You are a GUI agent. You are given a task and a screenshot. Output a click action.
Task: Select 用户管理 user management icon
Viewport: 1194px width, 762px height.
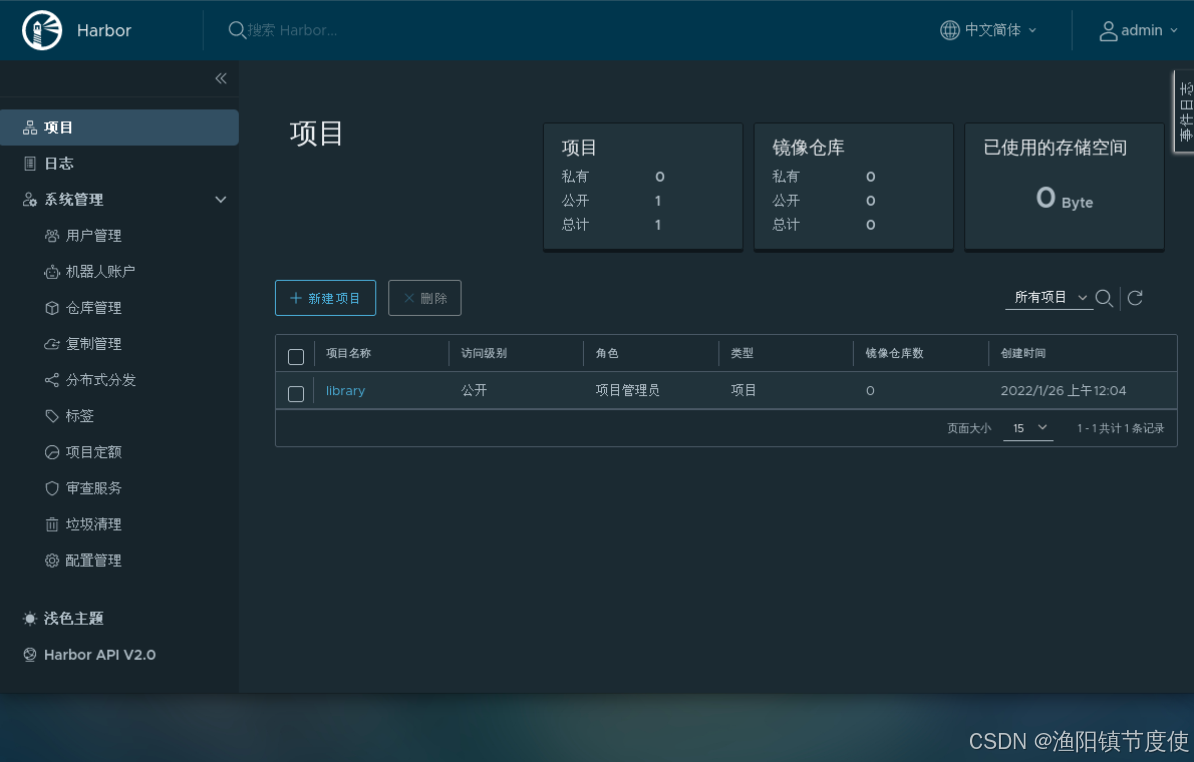point(52,235)
